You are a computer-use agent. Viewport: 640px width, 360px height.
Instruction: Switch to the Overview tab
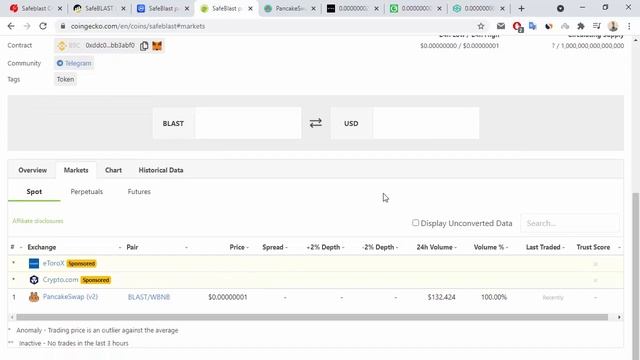tap(33, 170)
